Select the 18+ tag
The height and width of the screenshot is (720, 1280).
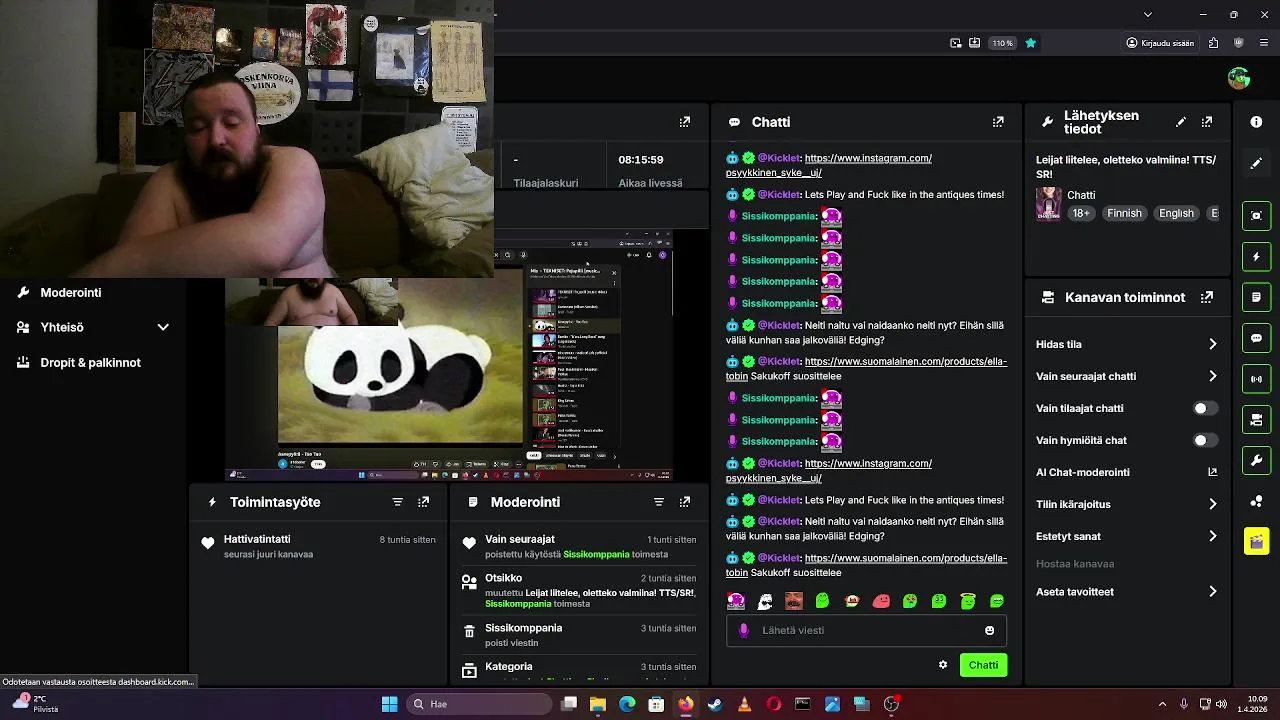(1081, 213)
